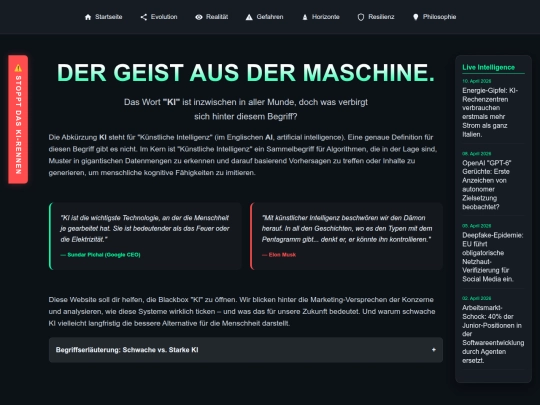Click the date 02. April 2026
The width and height of the screenshot is (540, 405).
point(477,298)
